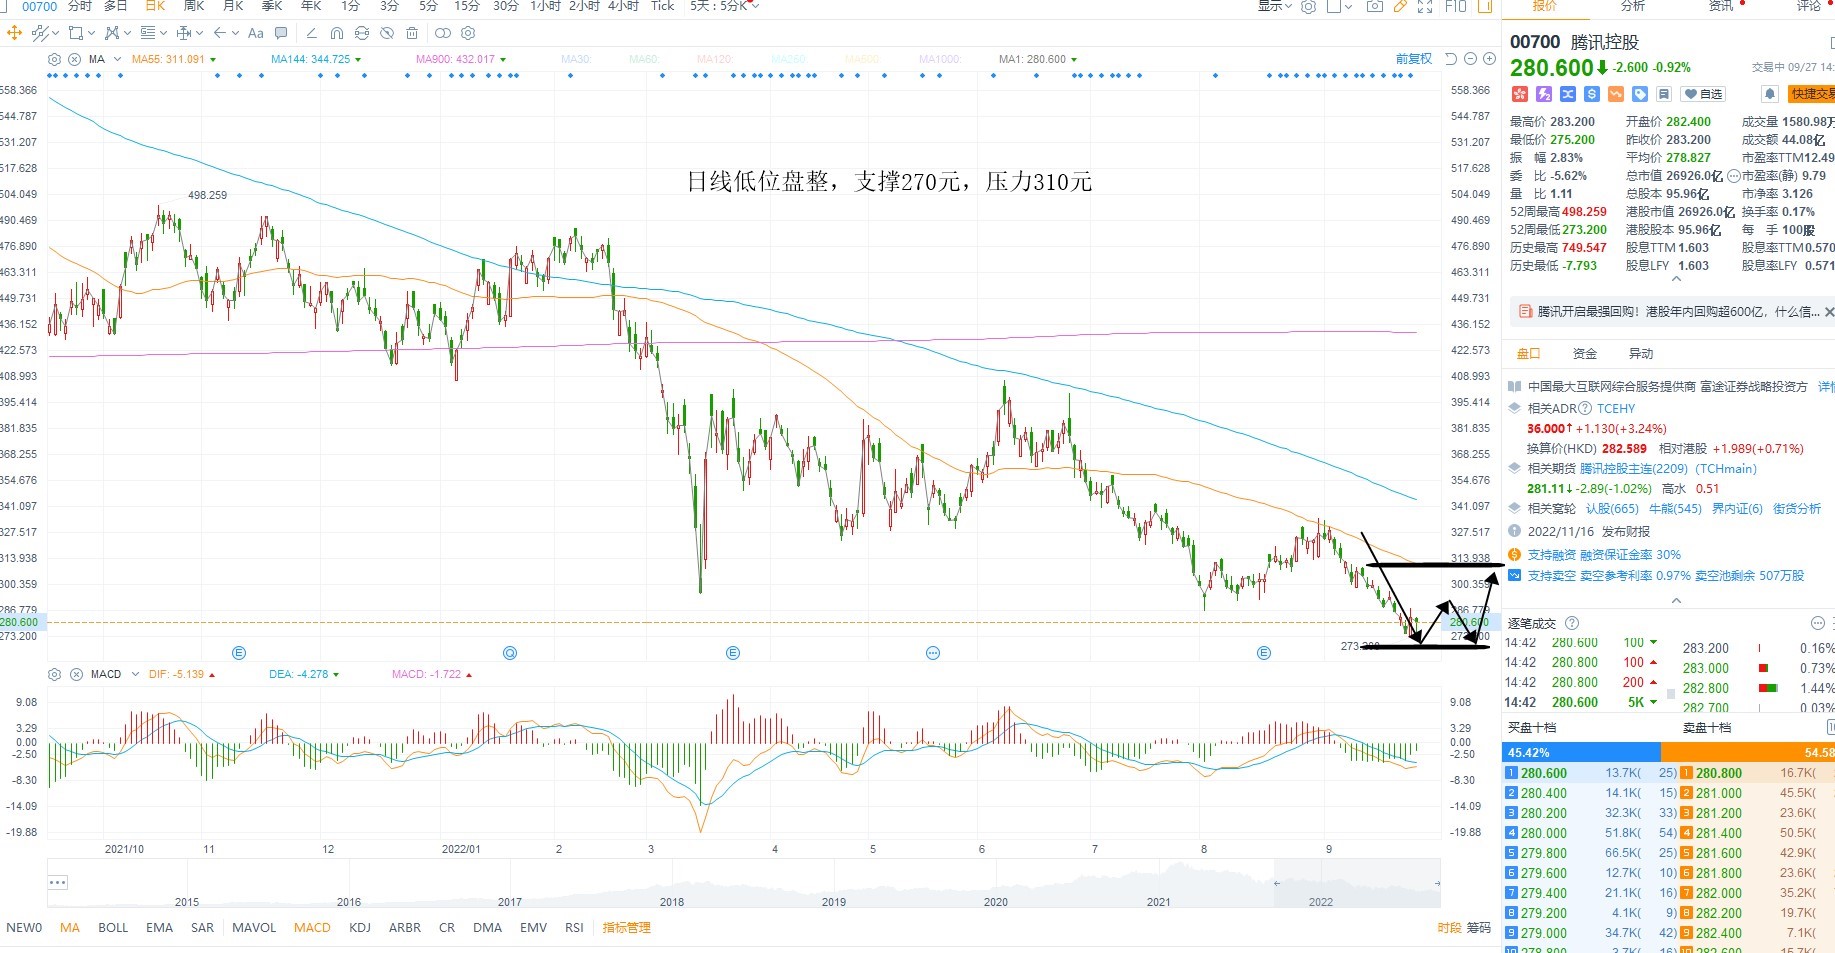Screen dimensions: 1835x953
Task: Open the TCEHY related ADR link
Action: point(1616,408)
